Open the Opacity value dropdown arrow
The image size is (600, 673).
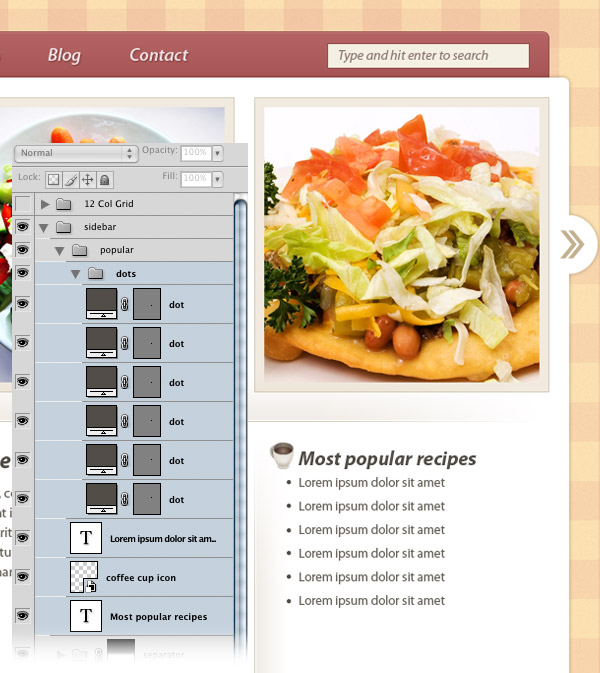[218, 152]
